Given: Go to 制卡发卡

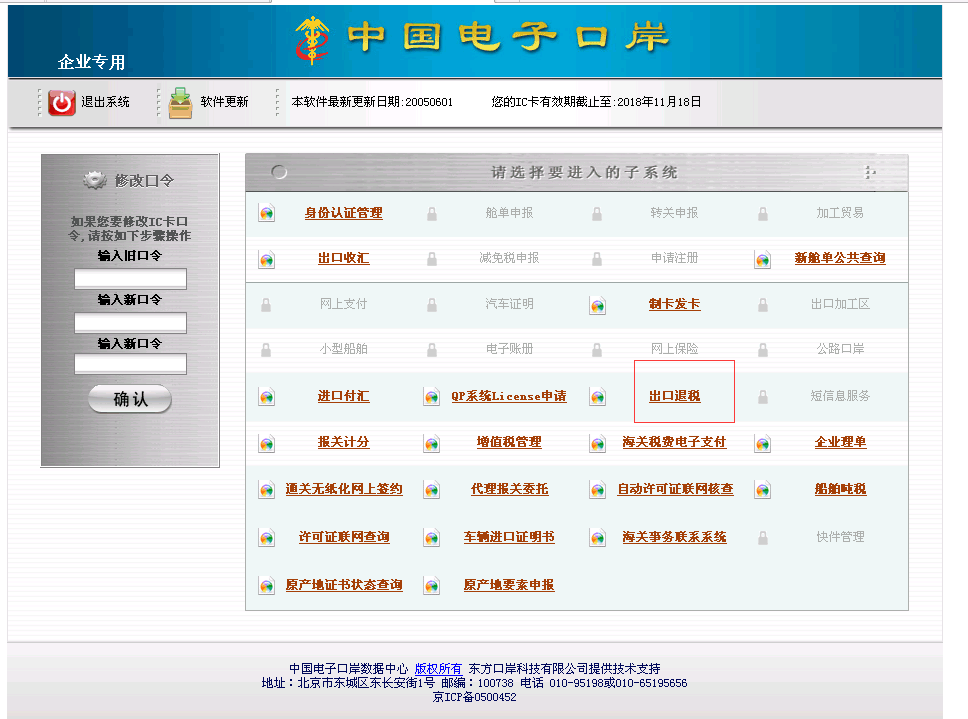Looking at the screenshot, I should pyautogui.click(x=675, y=304).
